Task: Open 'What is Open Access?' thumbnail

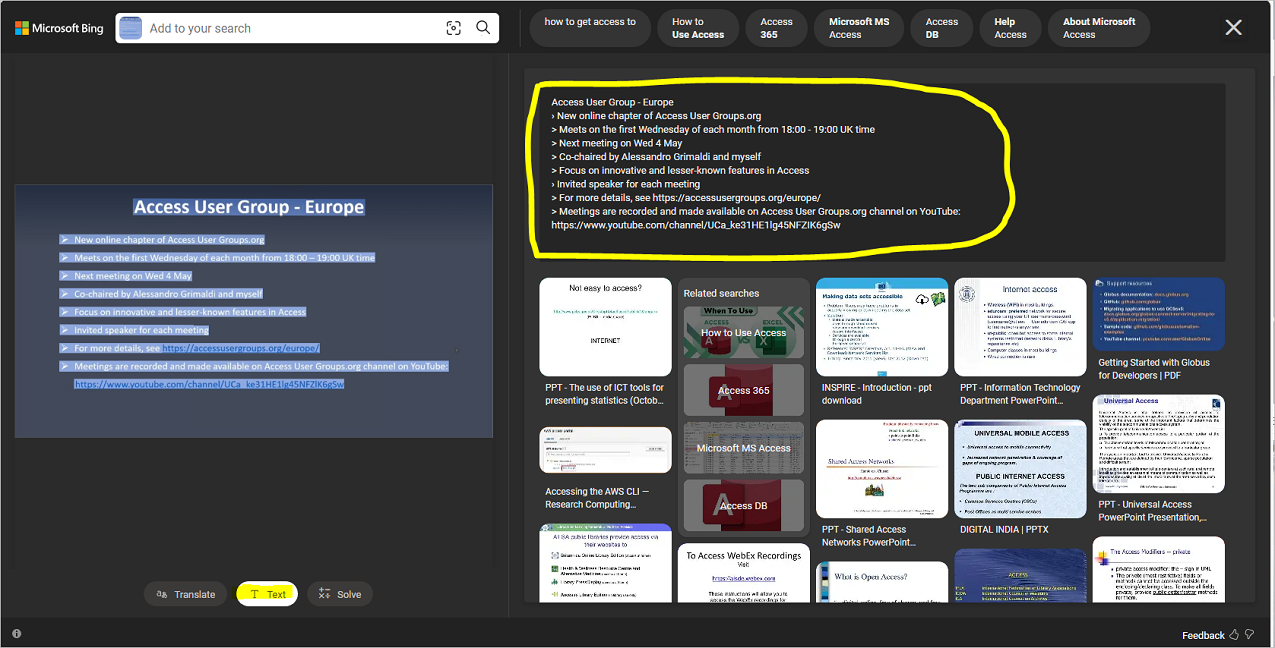Action: [882, 582]
